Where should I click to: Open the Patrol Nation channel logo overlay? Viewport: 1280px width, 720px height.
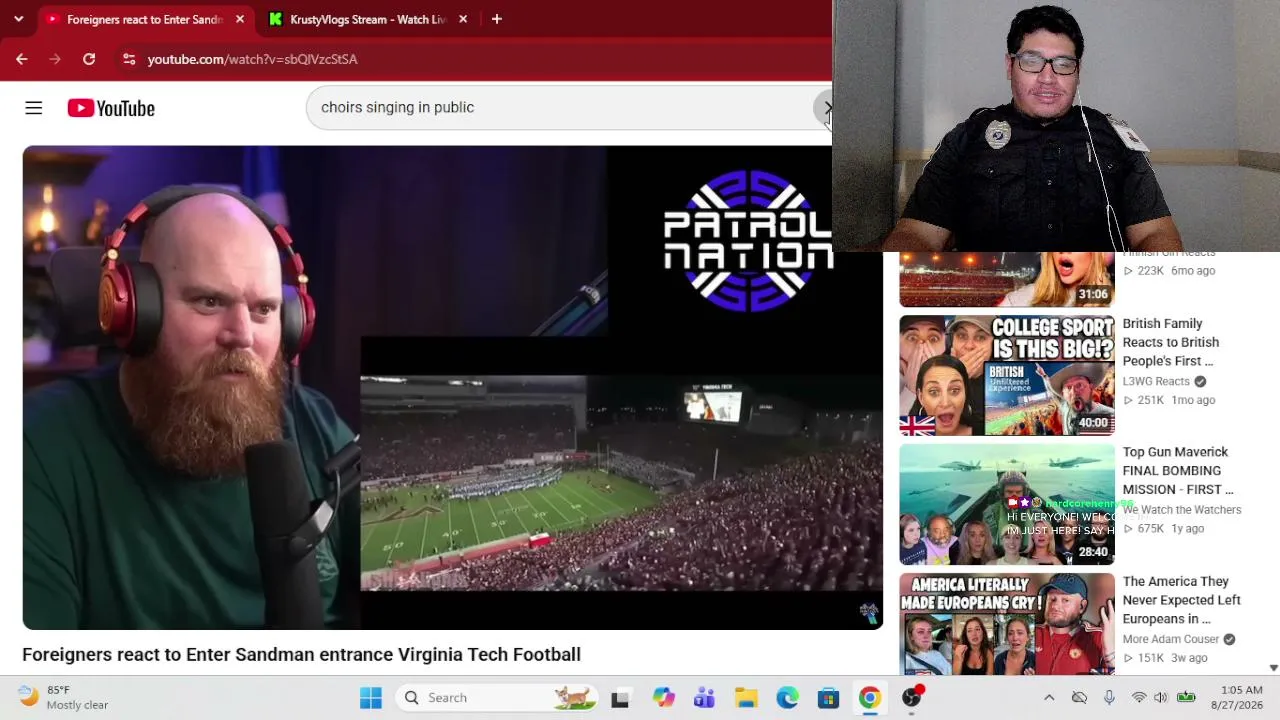point(747,240)
